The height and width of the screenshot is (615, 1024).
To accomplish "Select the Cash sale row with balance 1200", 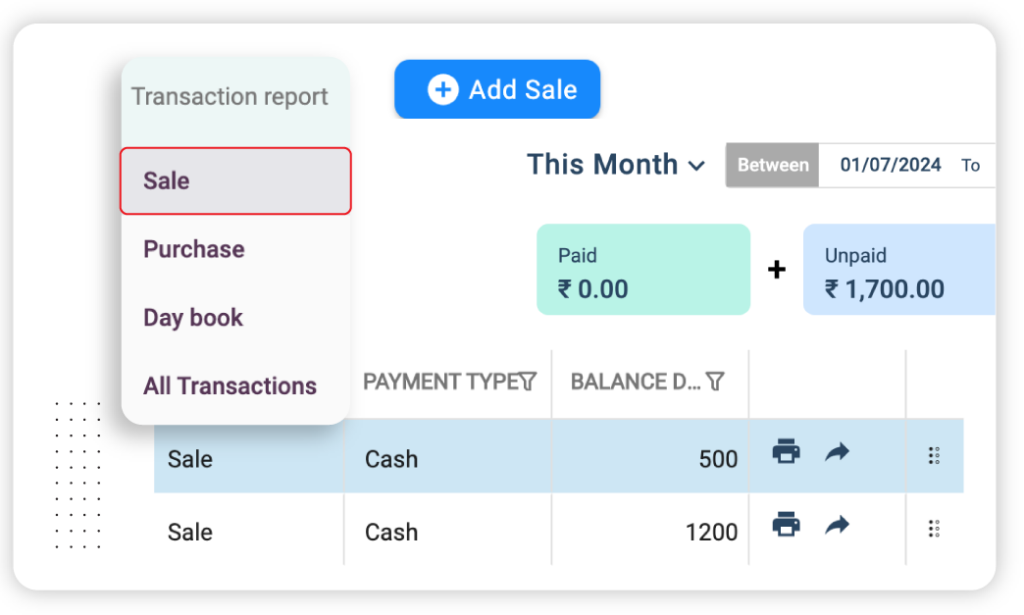I will [450, 531].
